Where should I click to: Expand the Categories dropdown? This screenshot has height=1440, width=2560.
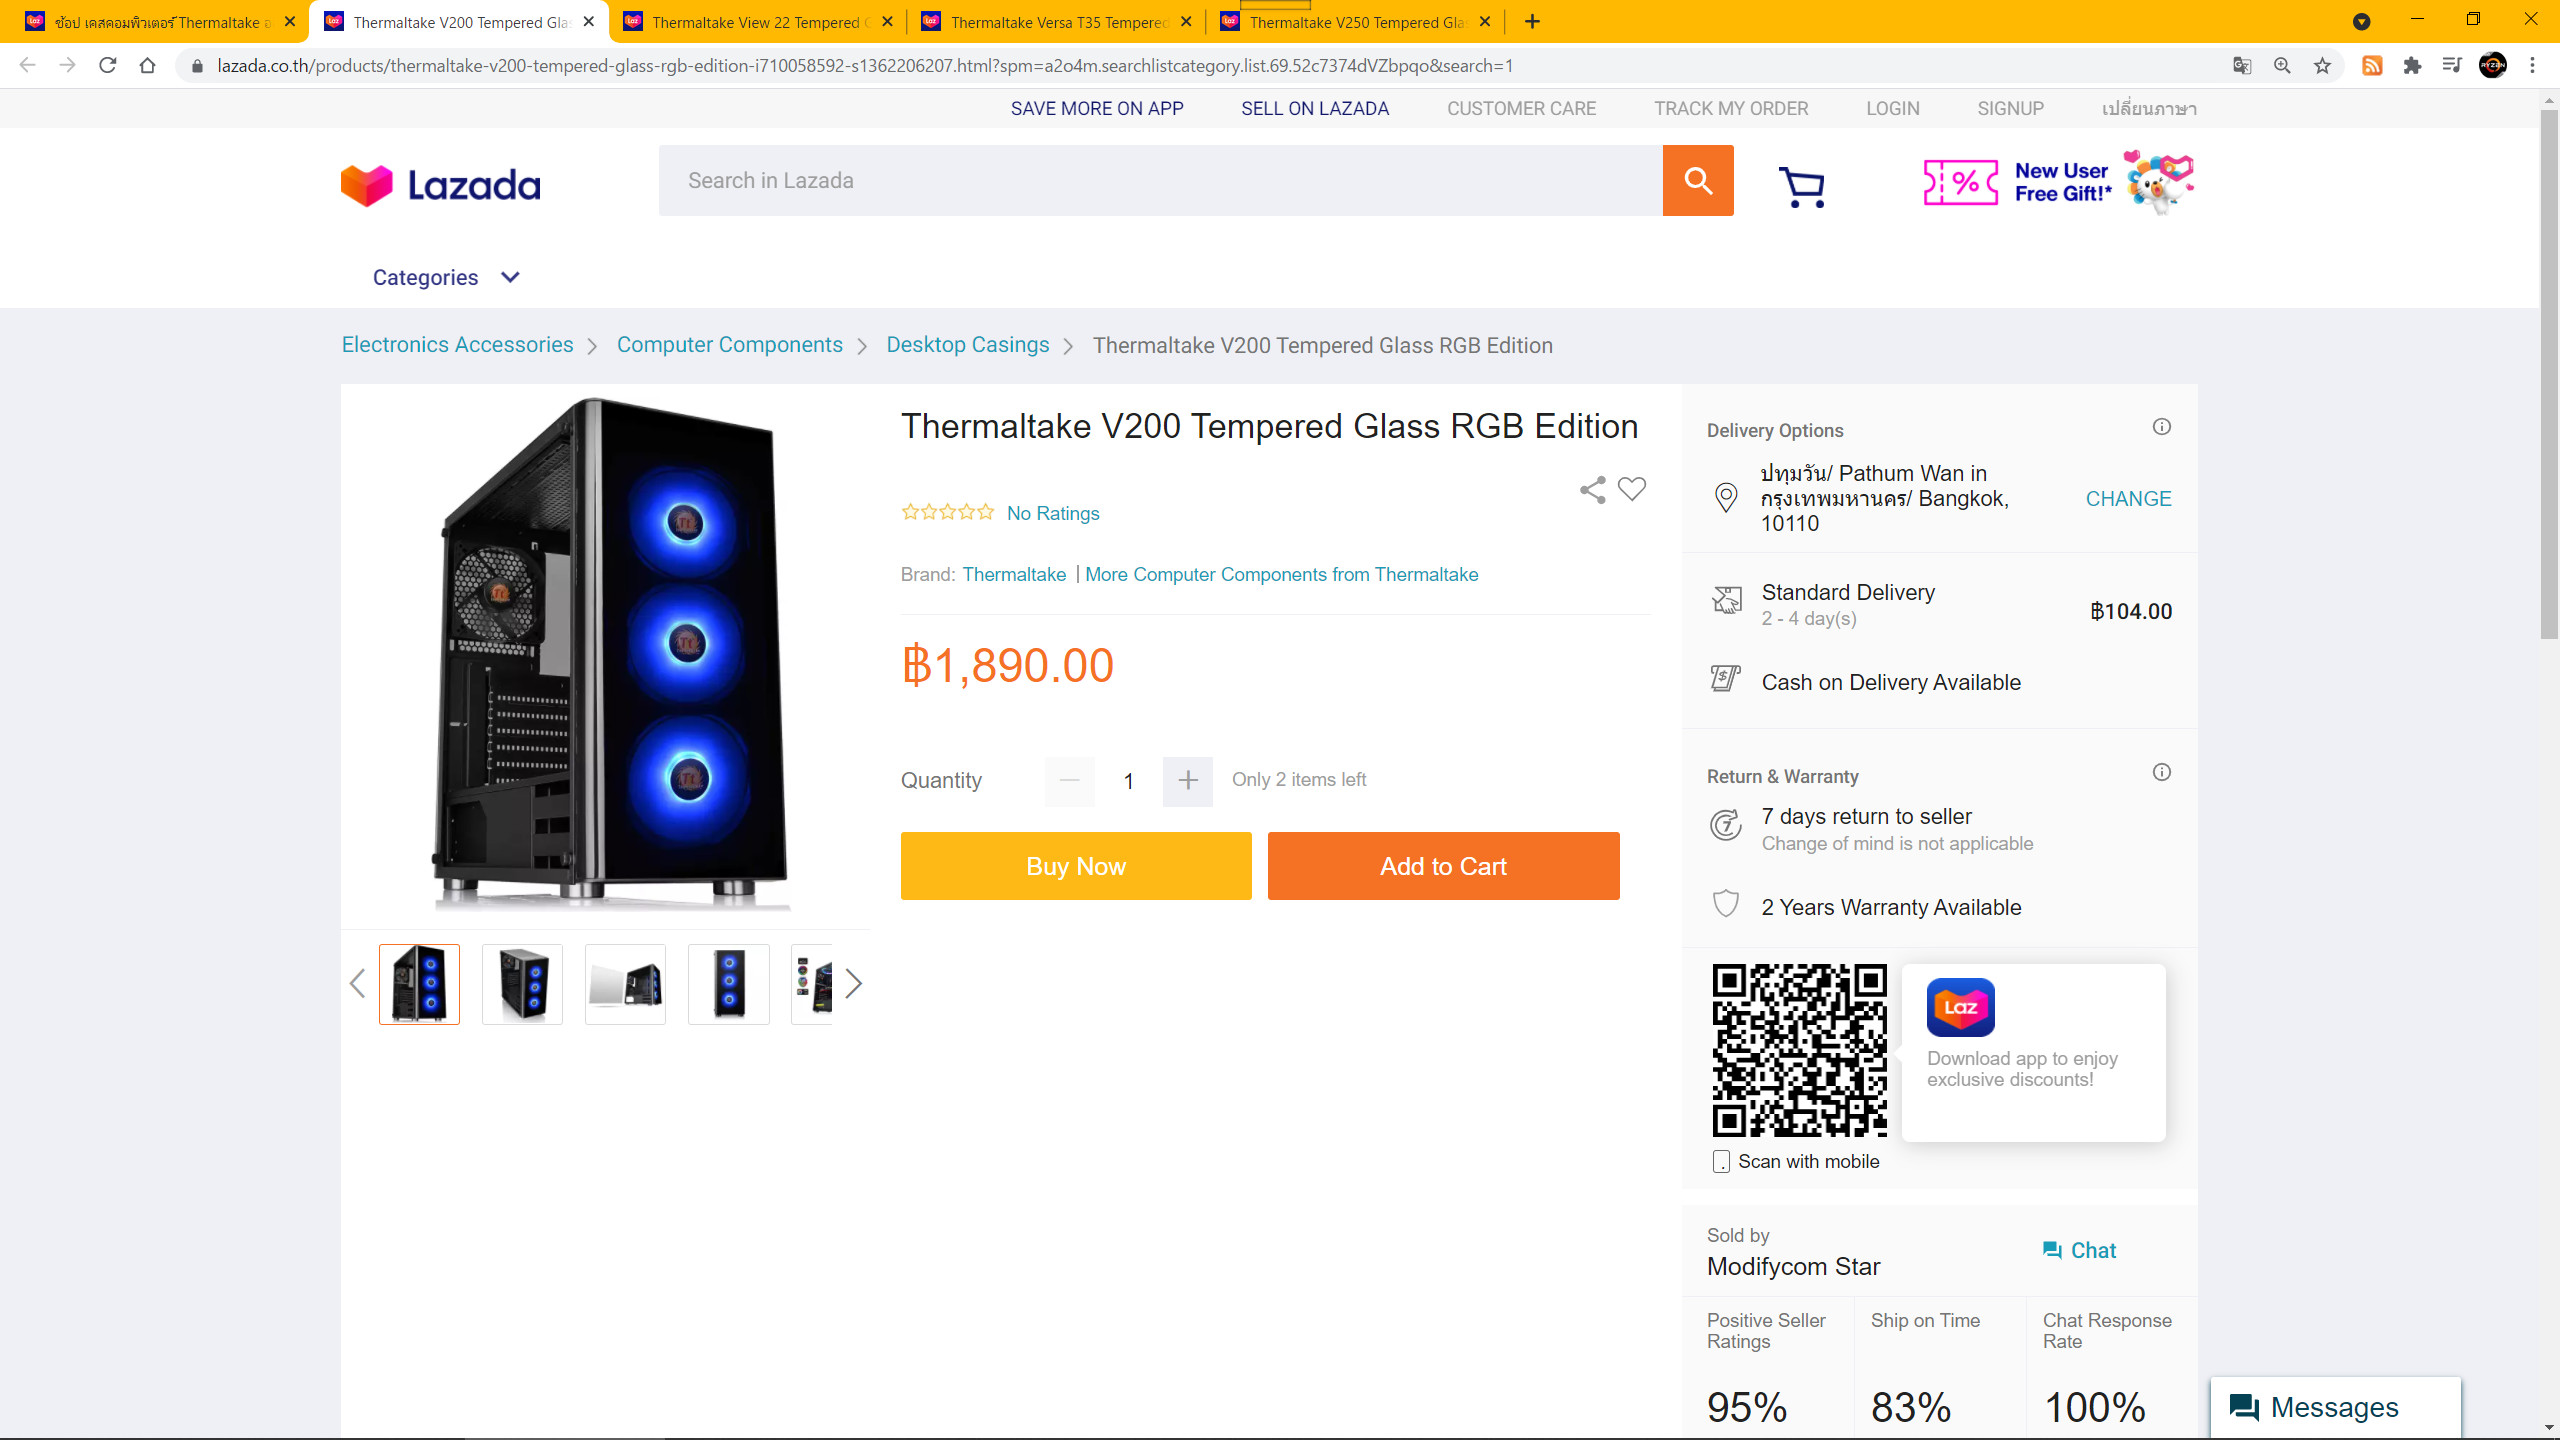pos(446,277)
